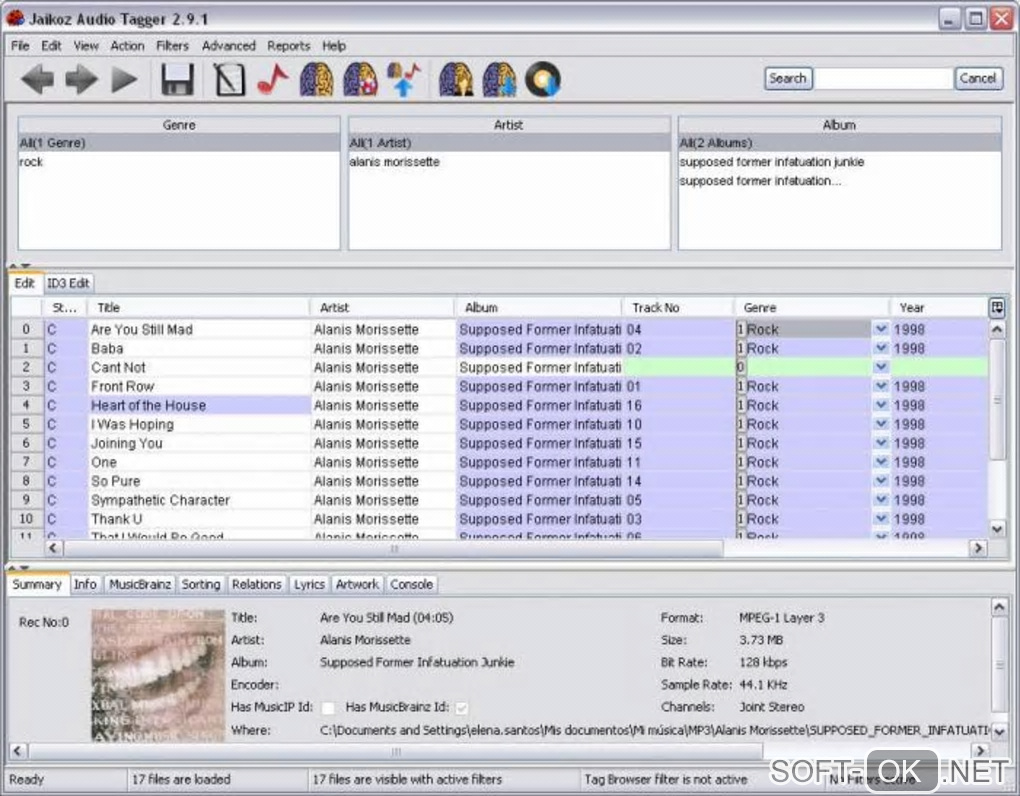Sort table by Artist column header
The image size is (1020, 796).
pos(382,308)
